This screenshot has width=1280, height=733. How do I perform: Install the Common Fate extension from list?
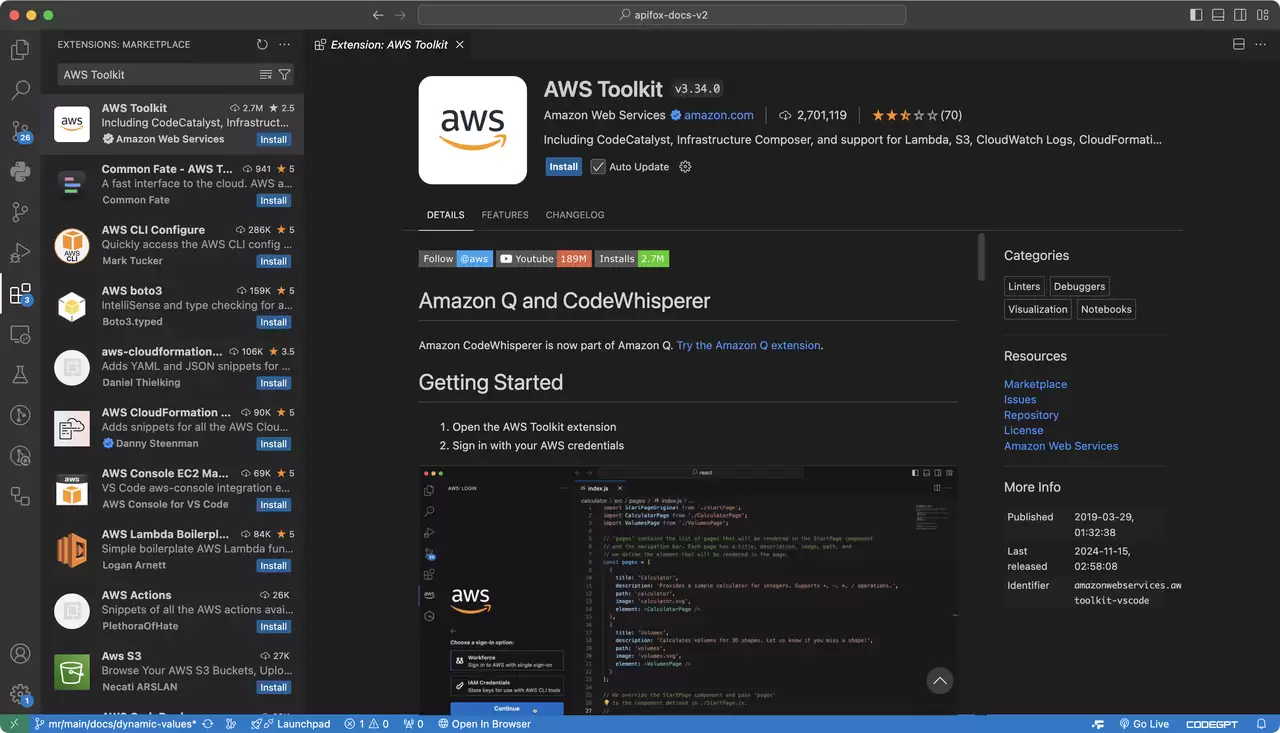click(x=273, y=201)
